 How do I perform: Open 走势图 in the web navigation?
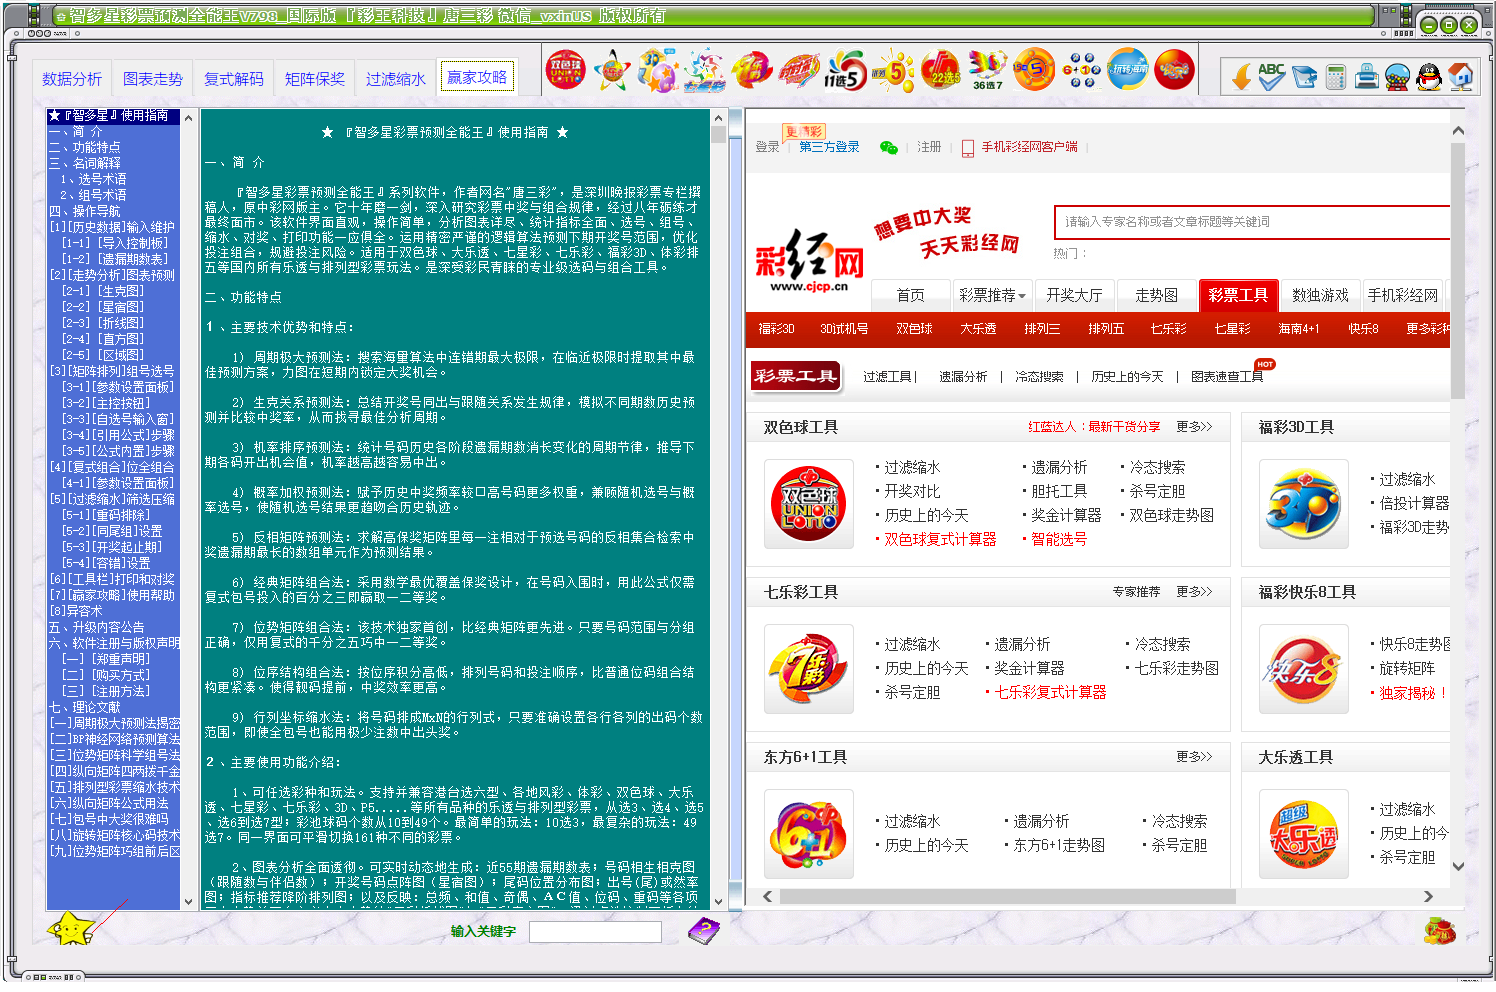coord(1156,295)
